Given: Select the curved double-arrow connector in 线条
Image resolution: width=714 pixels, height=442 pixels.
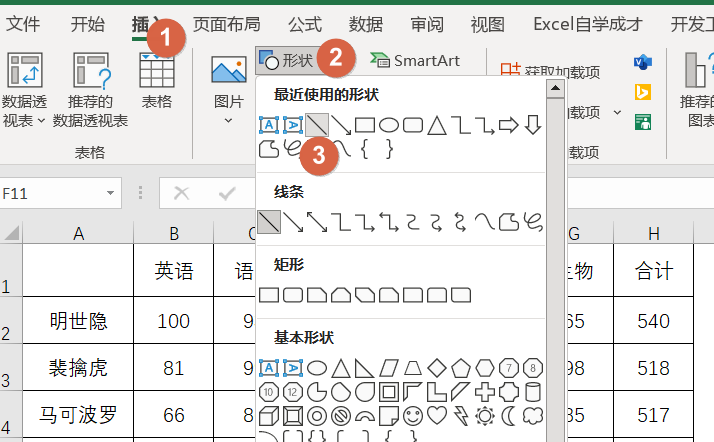Looking at the screenshot, I should coord(460,222).
